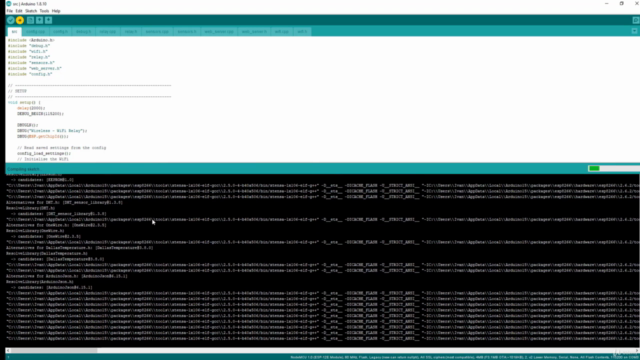Open the Edit menu

19,11
